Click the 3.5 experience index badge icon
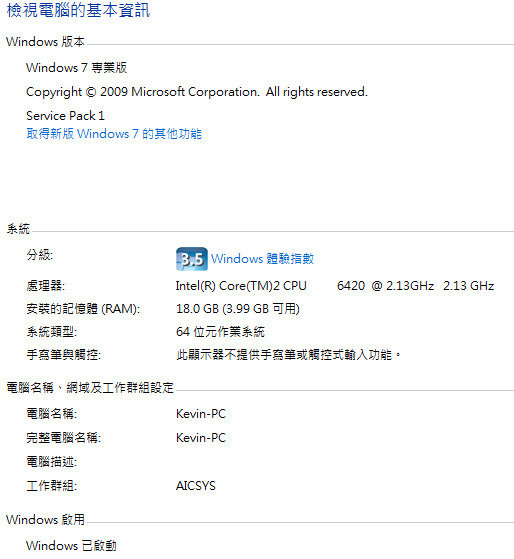514x559 pixels. (x=192, y=259)
